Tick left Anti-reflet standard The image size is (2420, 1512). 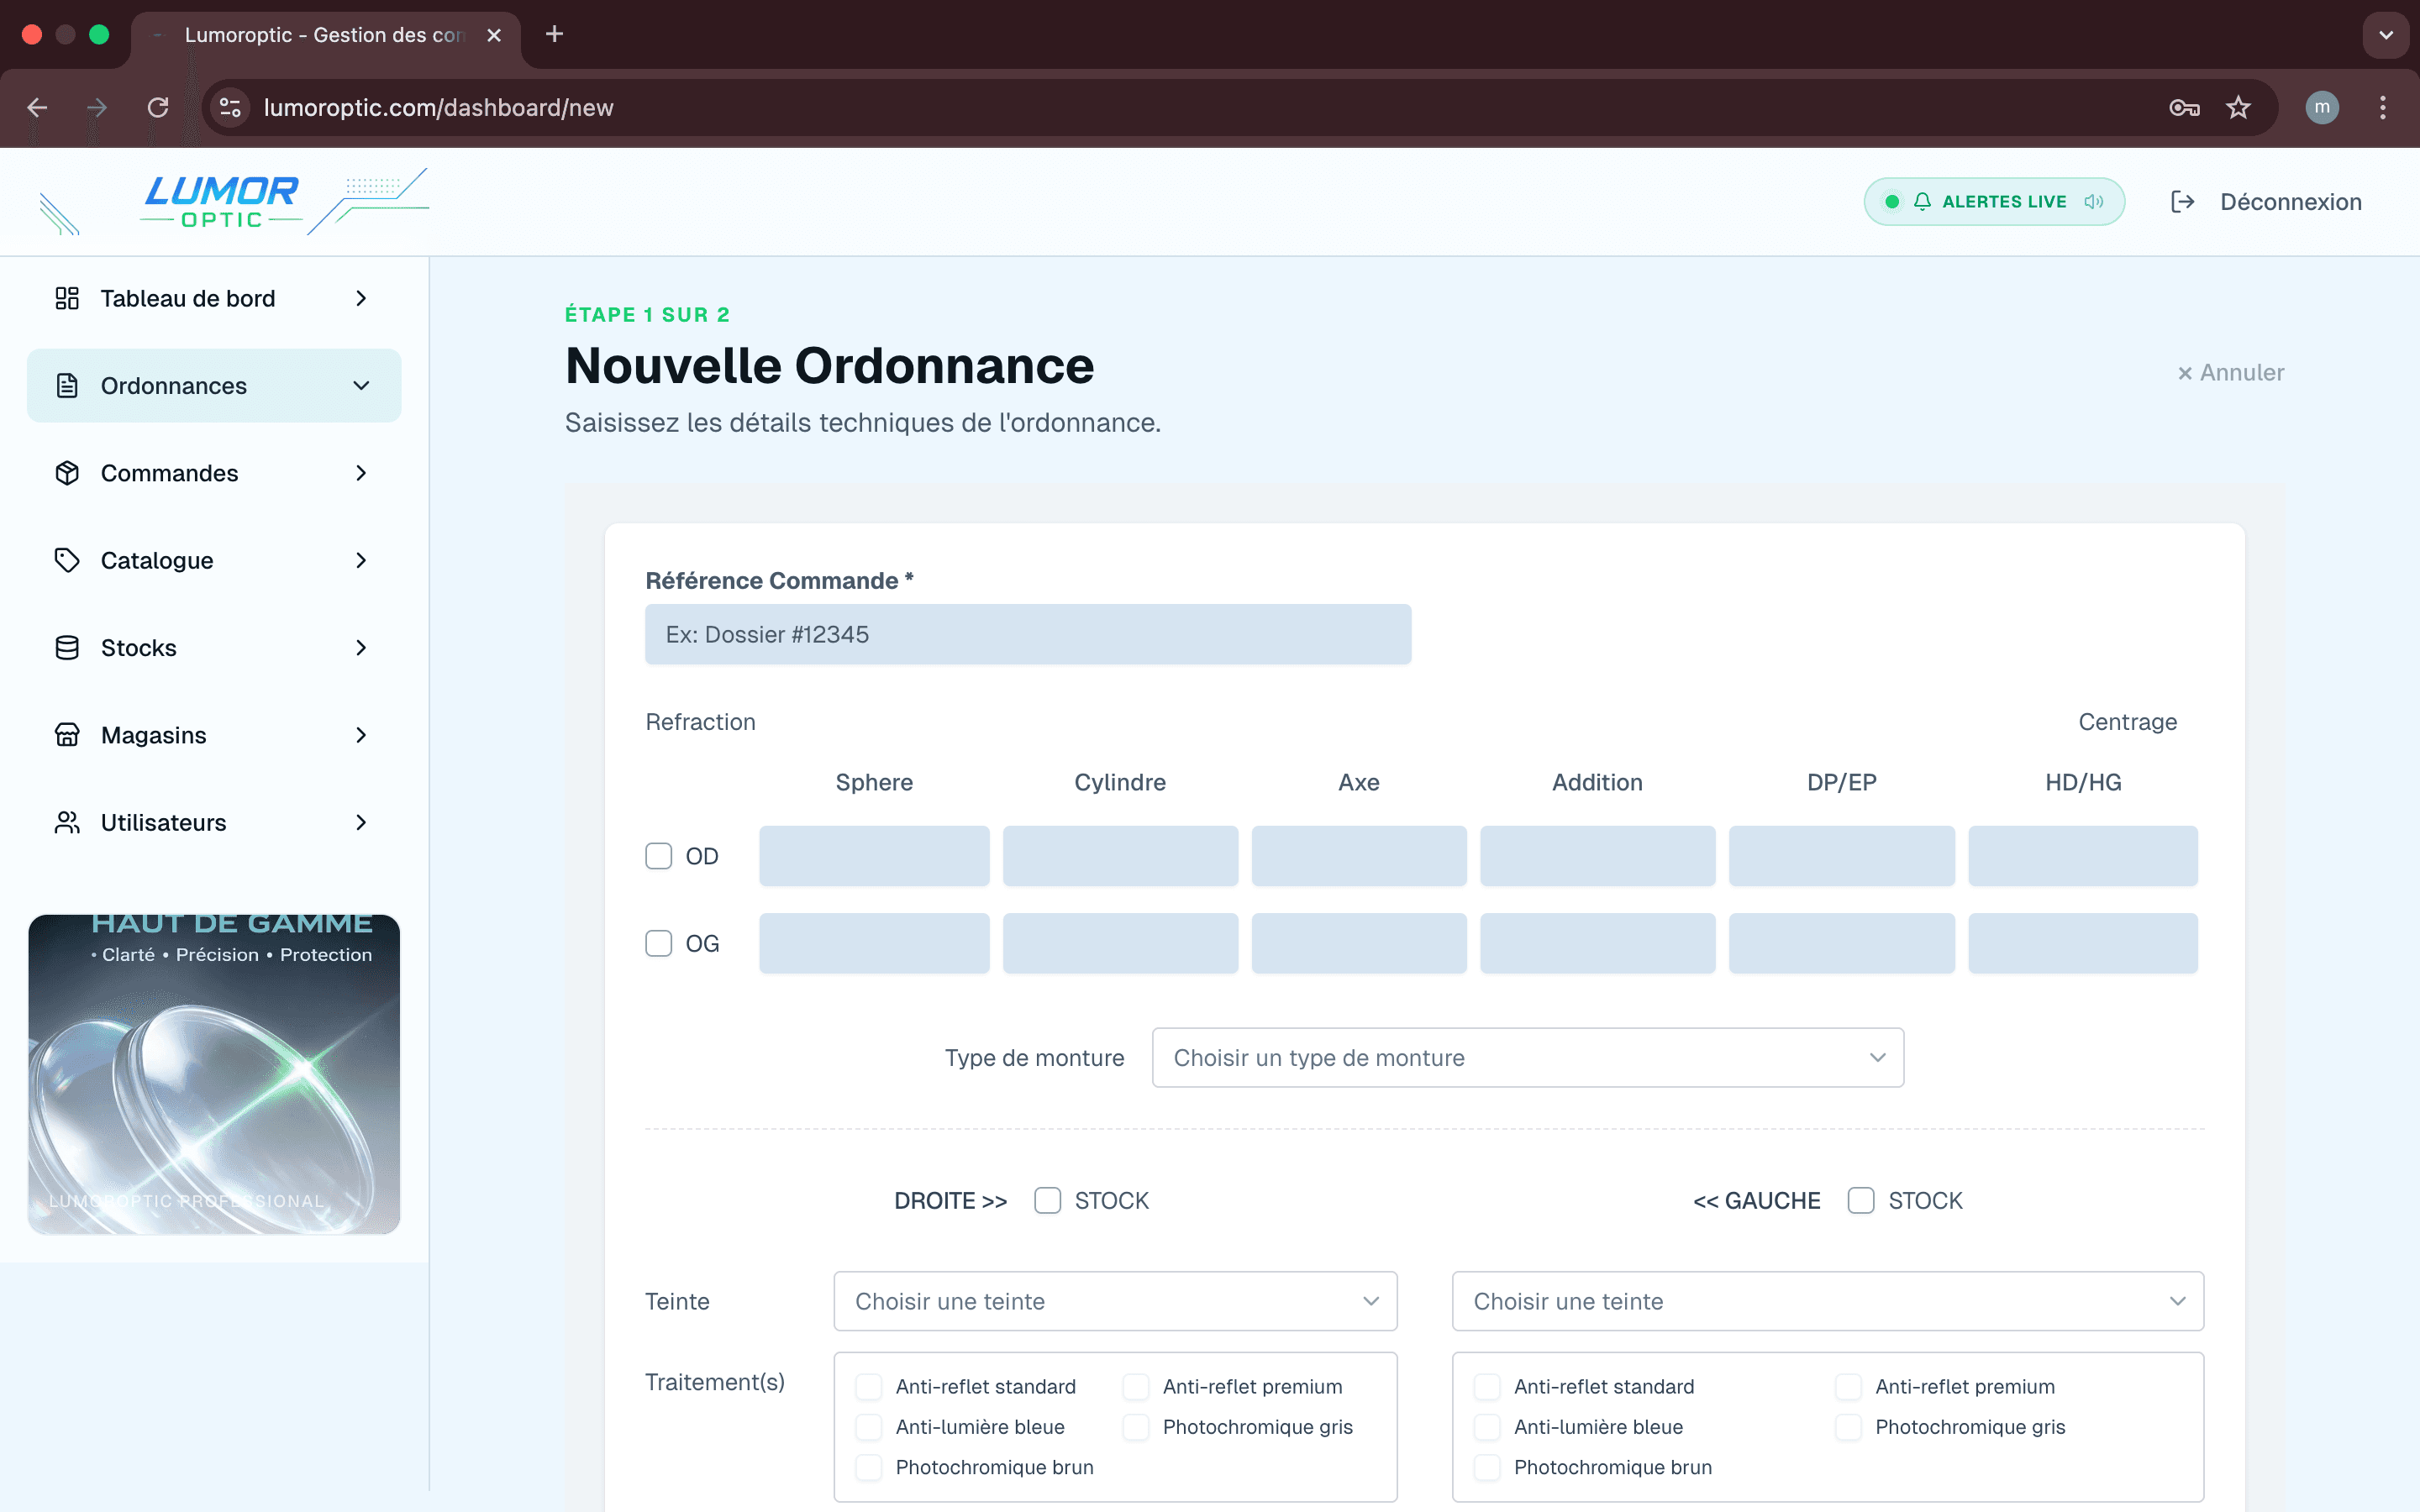coord(1487,1386)
